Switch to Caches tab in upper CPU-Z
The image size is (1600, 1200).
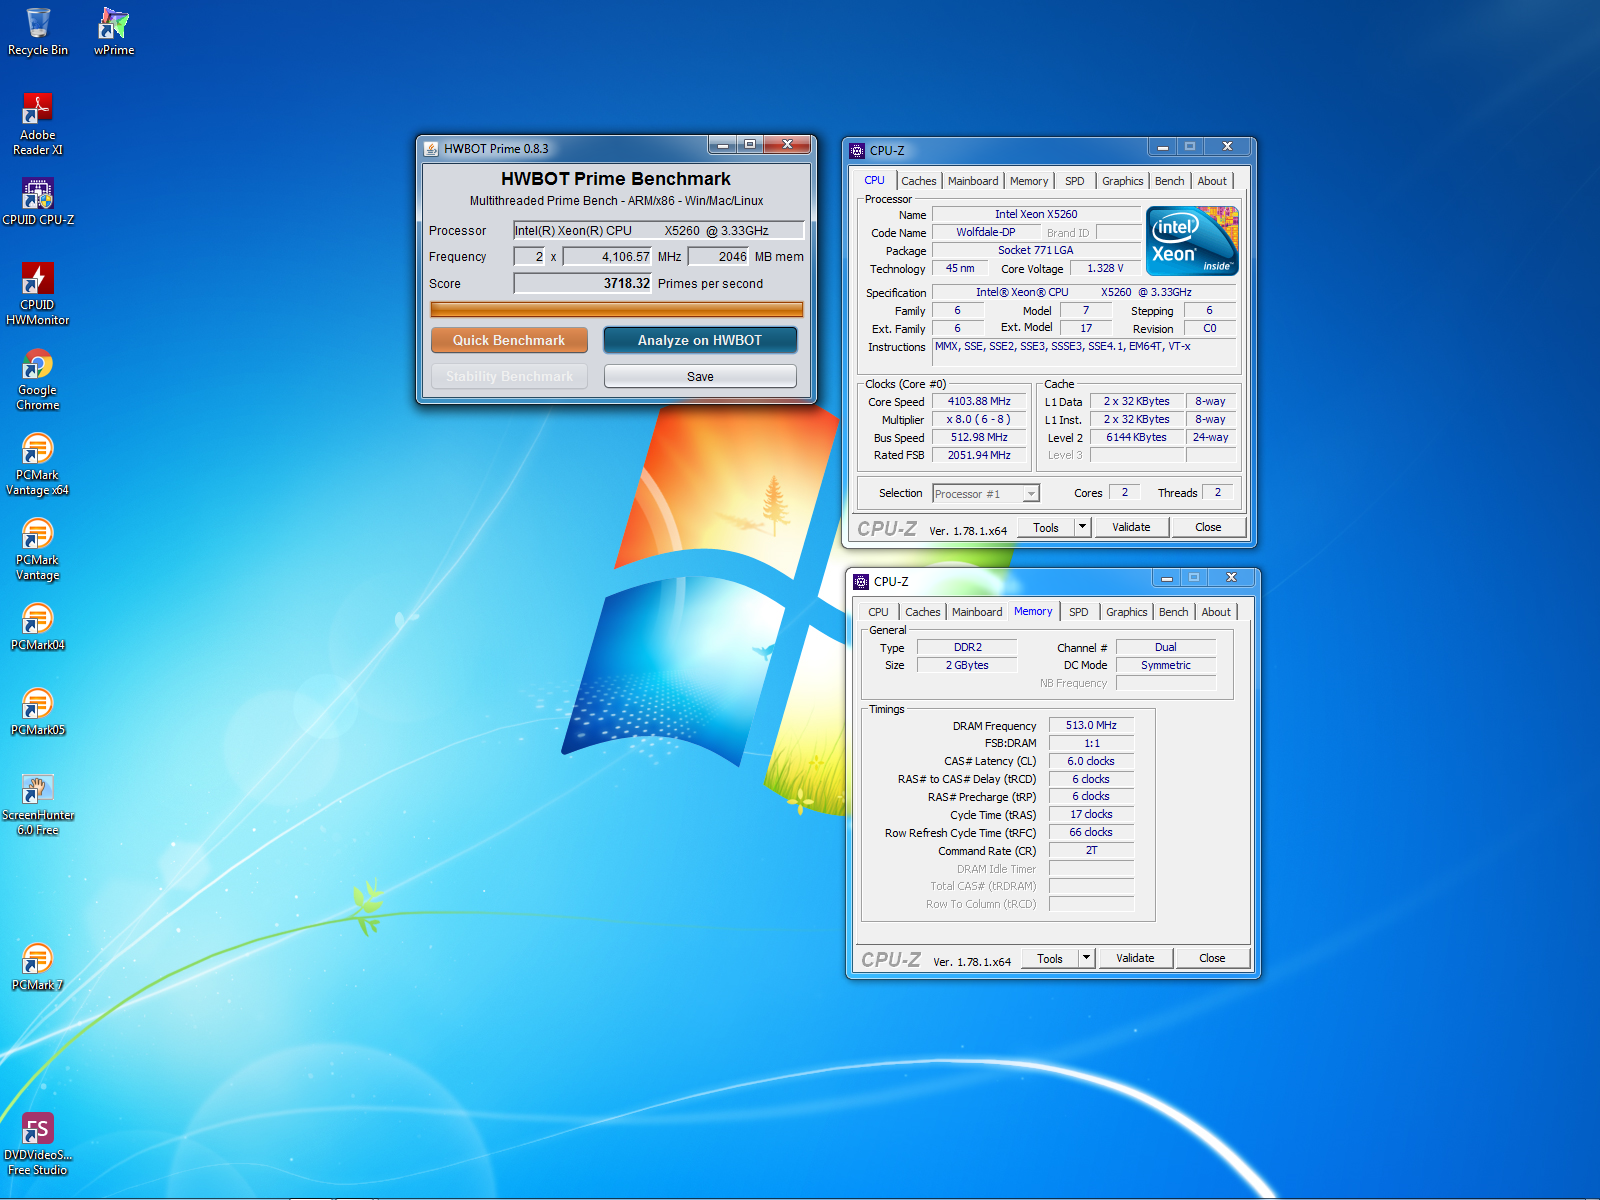pyautogui.click(x=918, y=181)
